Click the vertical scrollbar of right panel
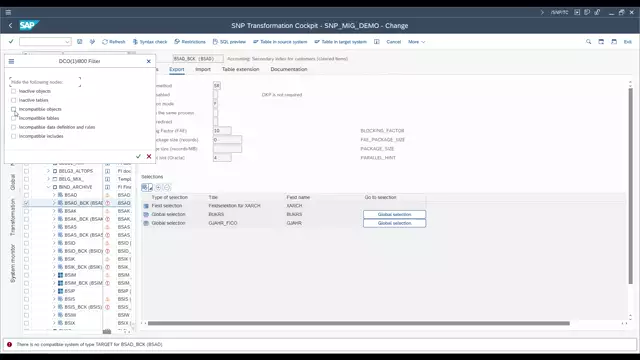The height and width of the screenshot is (360, 640). click(x=631, y=186)
